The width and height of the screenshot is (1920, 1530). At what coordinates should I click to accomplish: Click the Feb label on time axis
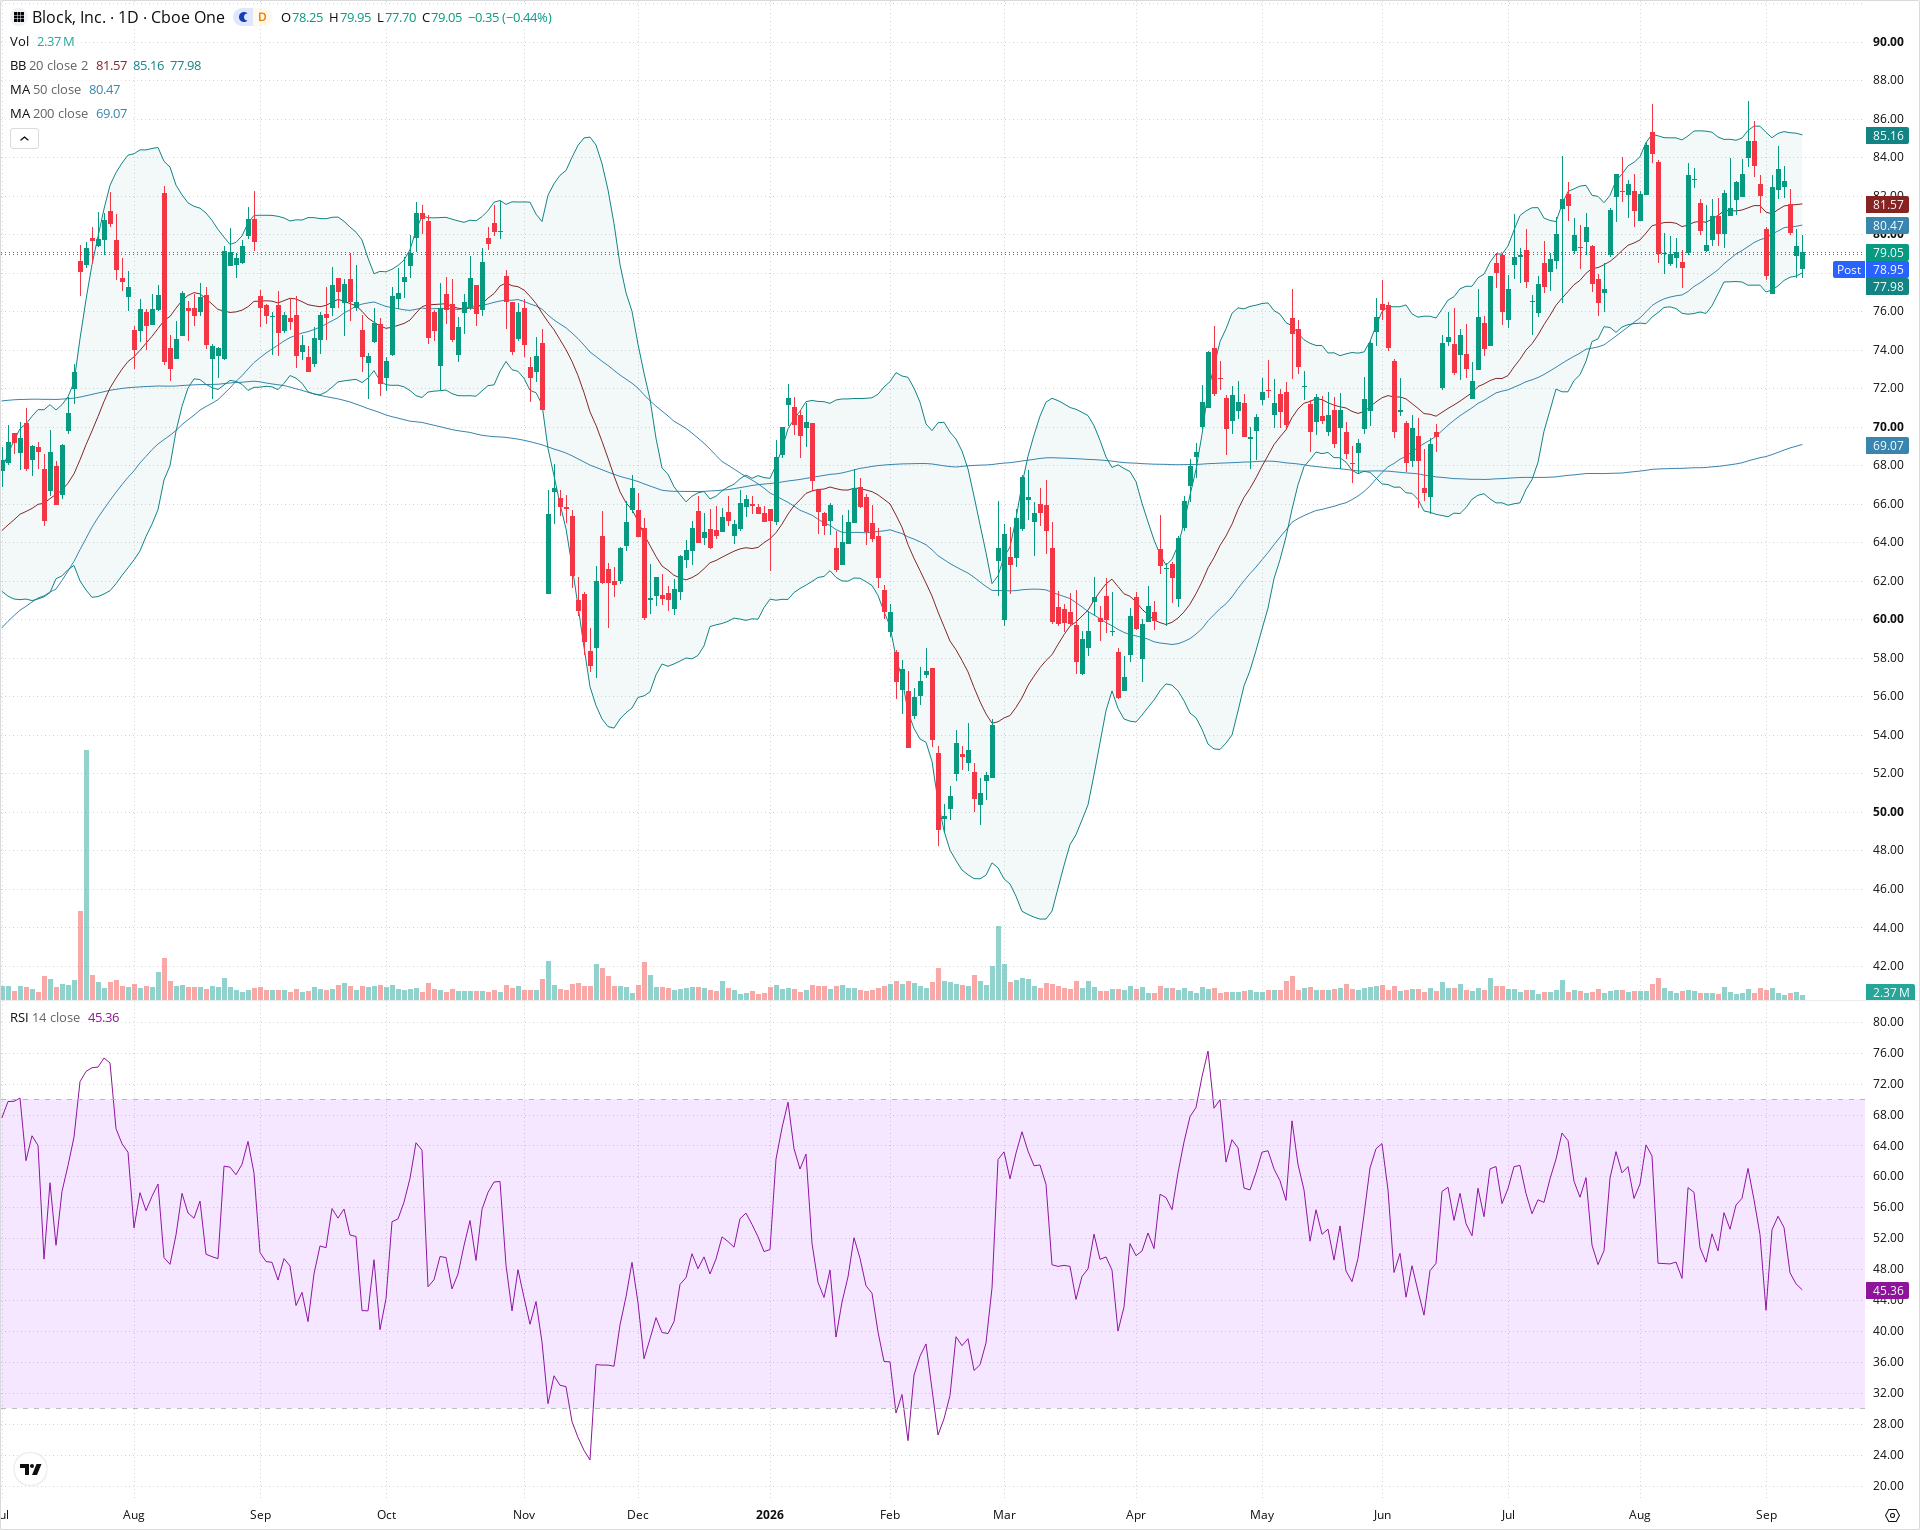click(x=890, y=1515)
